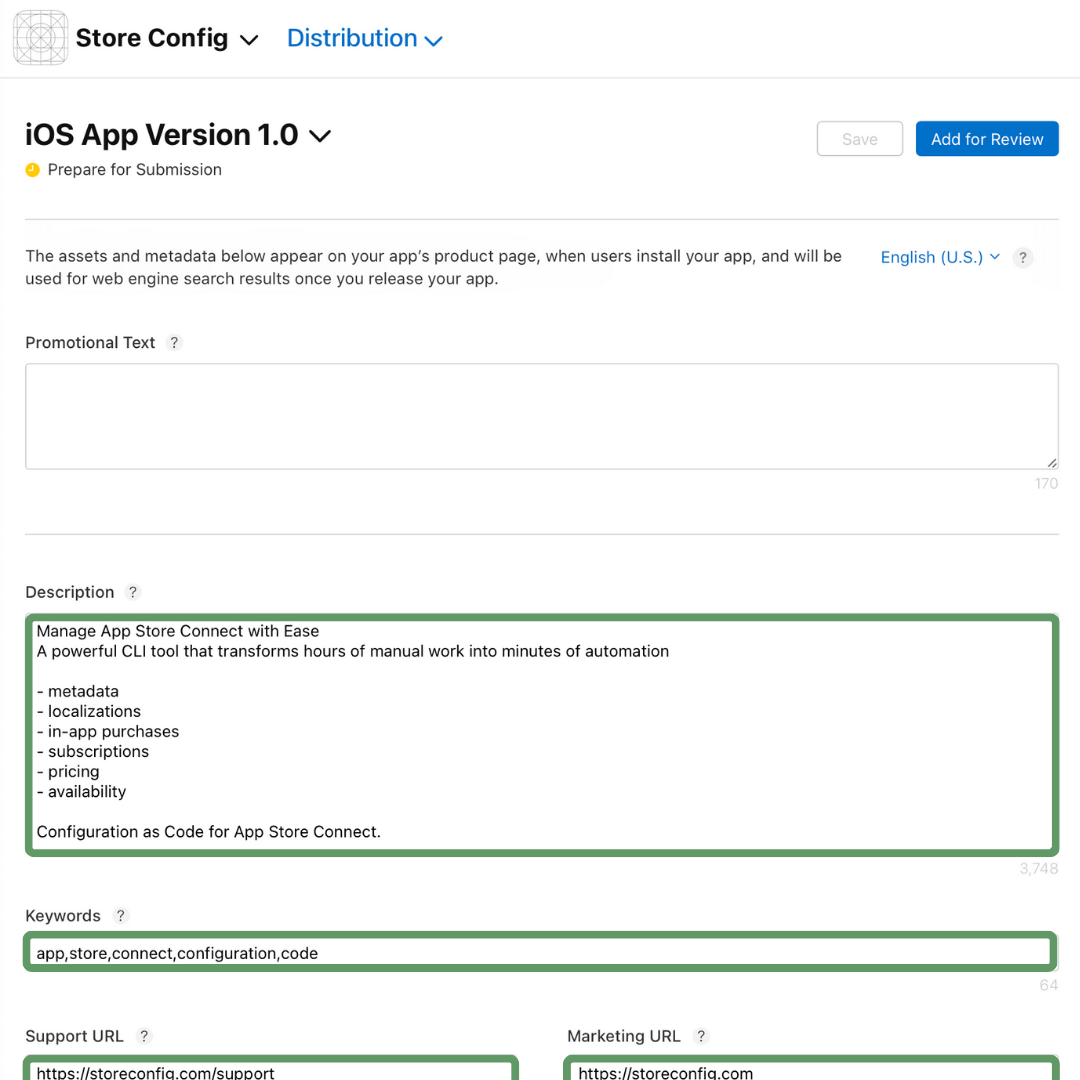Image resolution: width=1080 pixels, height=1080 pixels.
Task: Expand the Store Config dropdown
Action: 249,40
